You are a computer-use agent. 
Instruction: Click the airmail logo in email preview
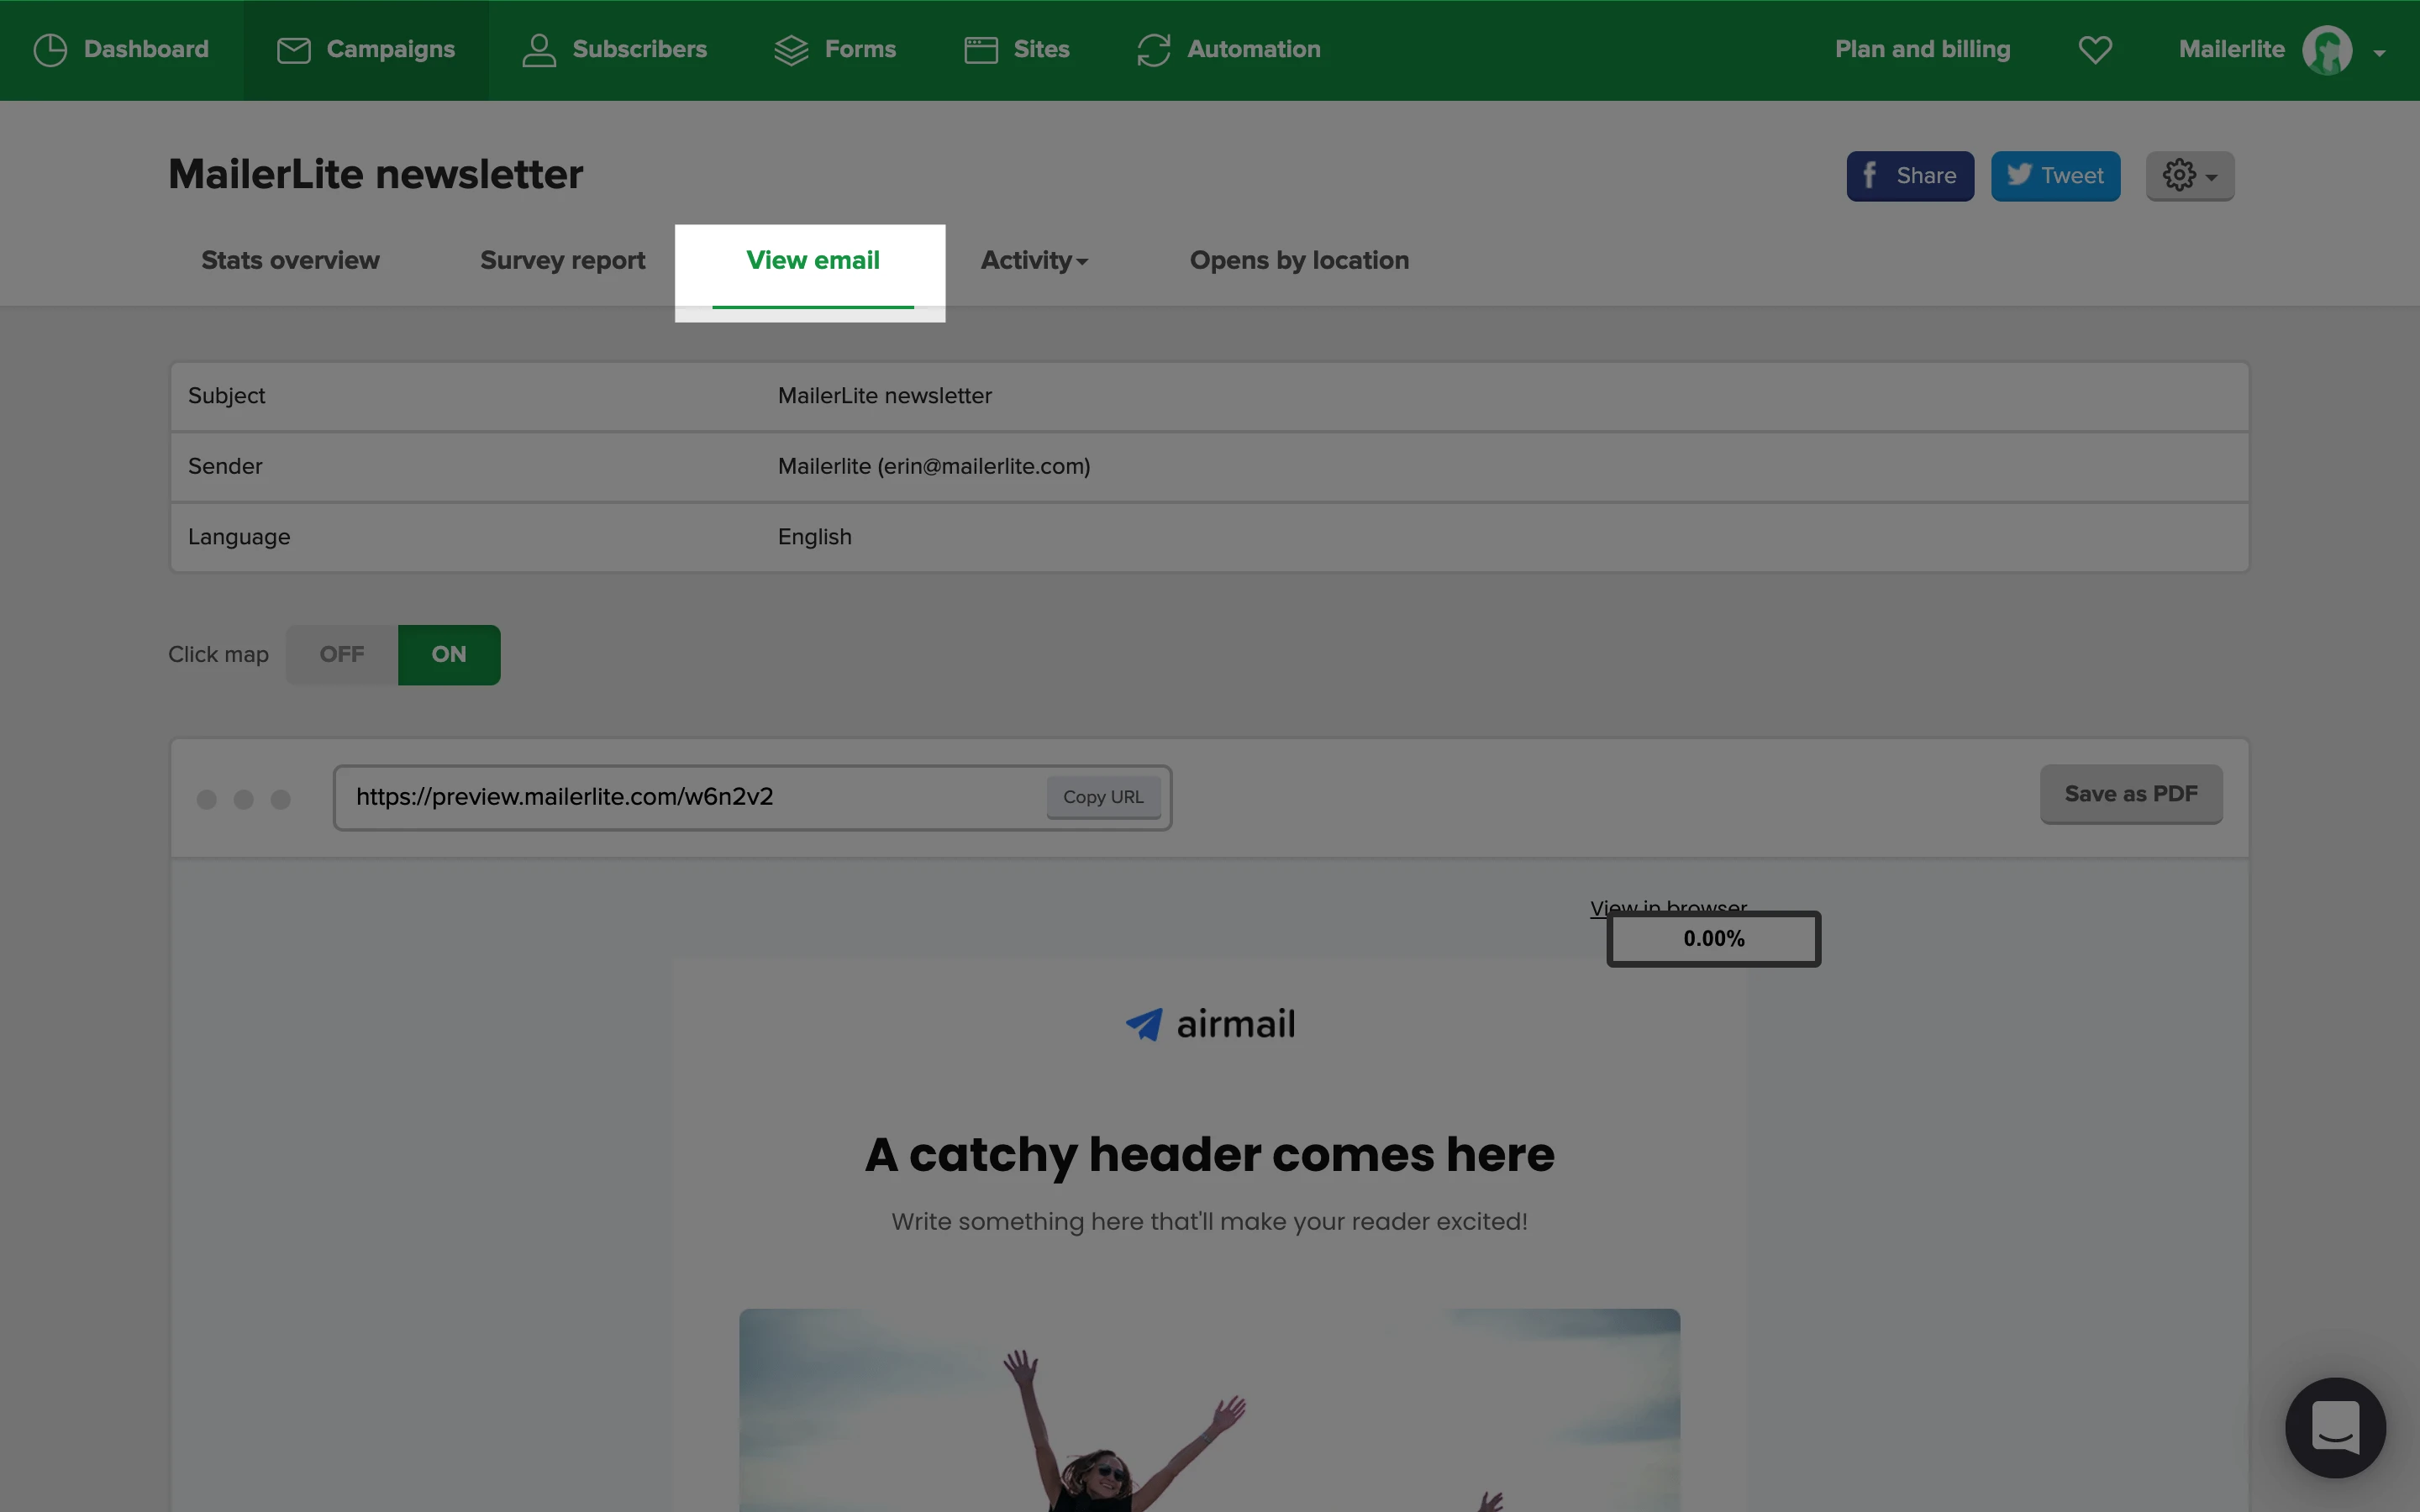(1210, 1024)
